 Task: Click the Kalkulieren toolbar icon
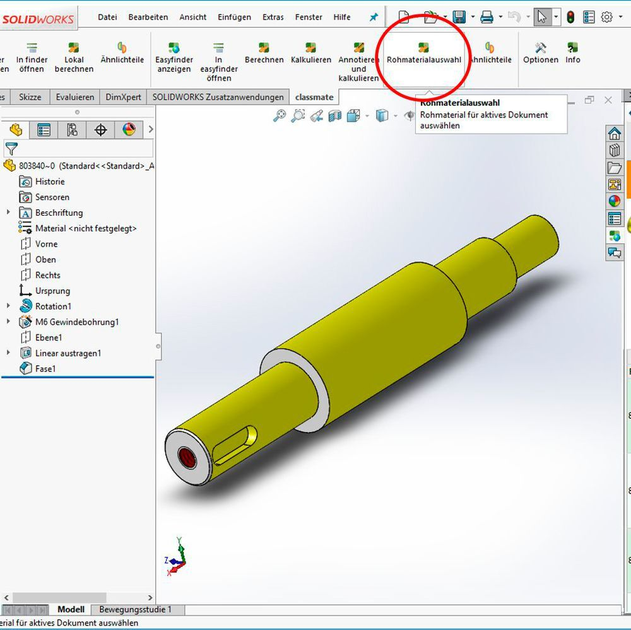[310, 53]
